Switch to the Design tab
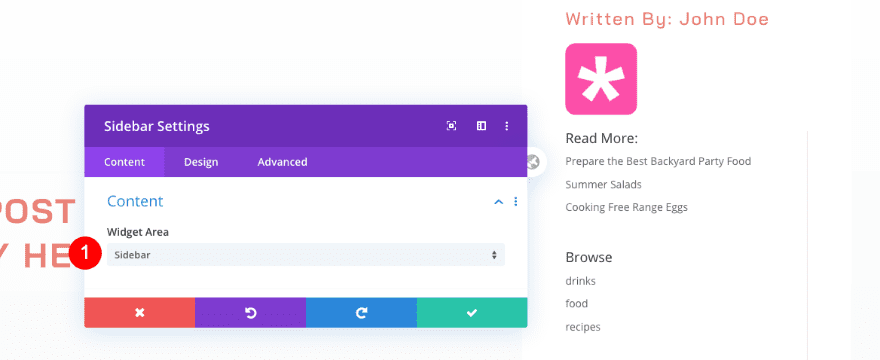 (201, 162)
